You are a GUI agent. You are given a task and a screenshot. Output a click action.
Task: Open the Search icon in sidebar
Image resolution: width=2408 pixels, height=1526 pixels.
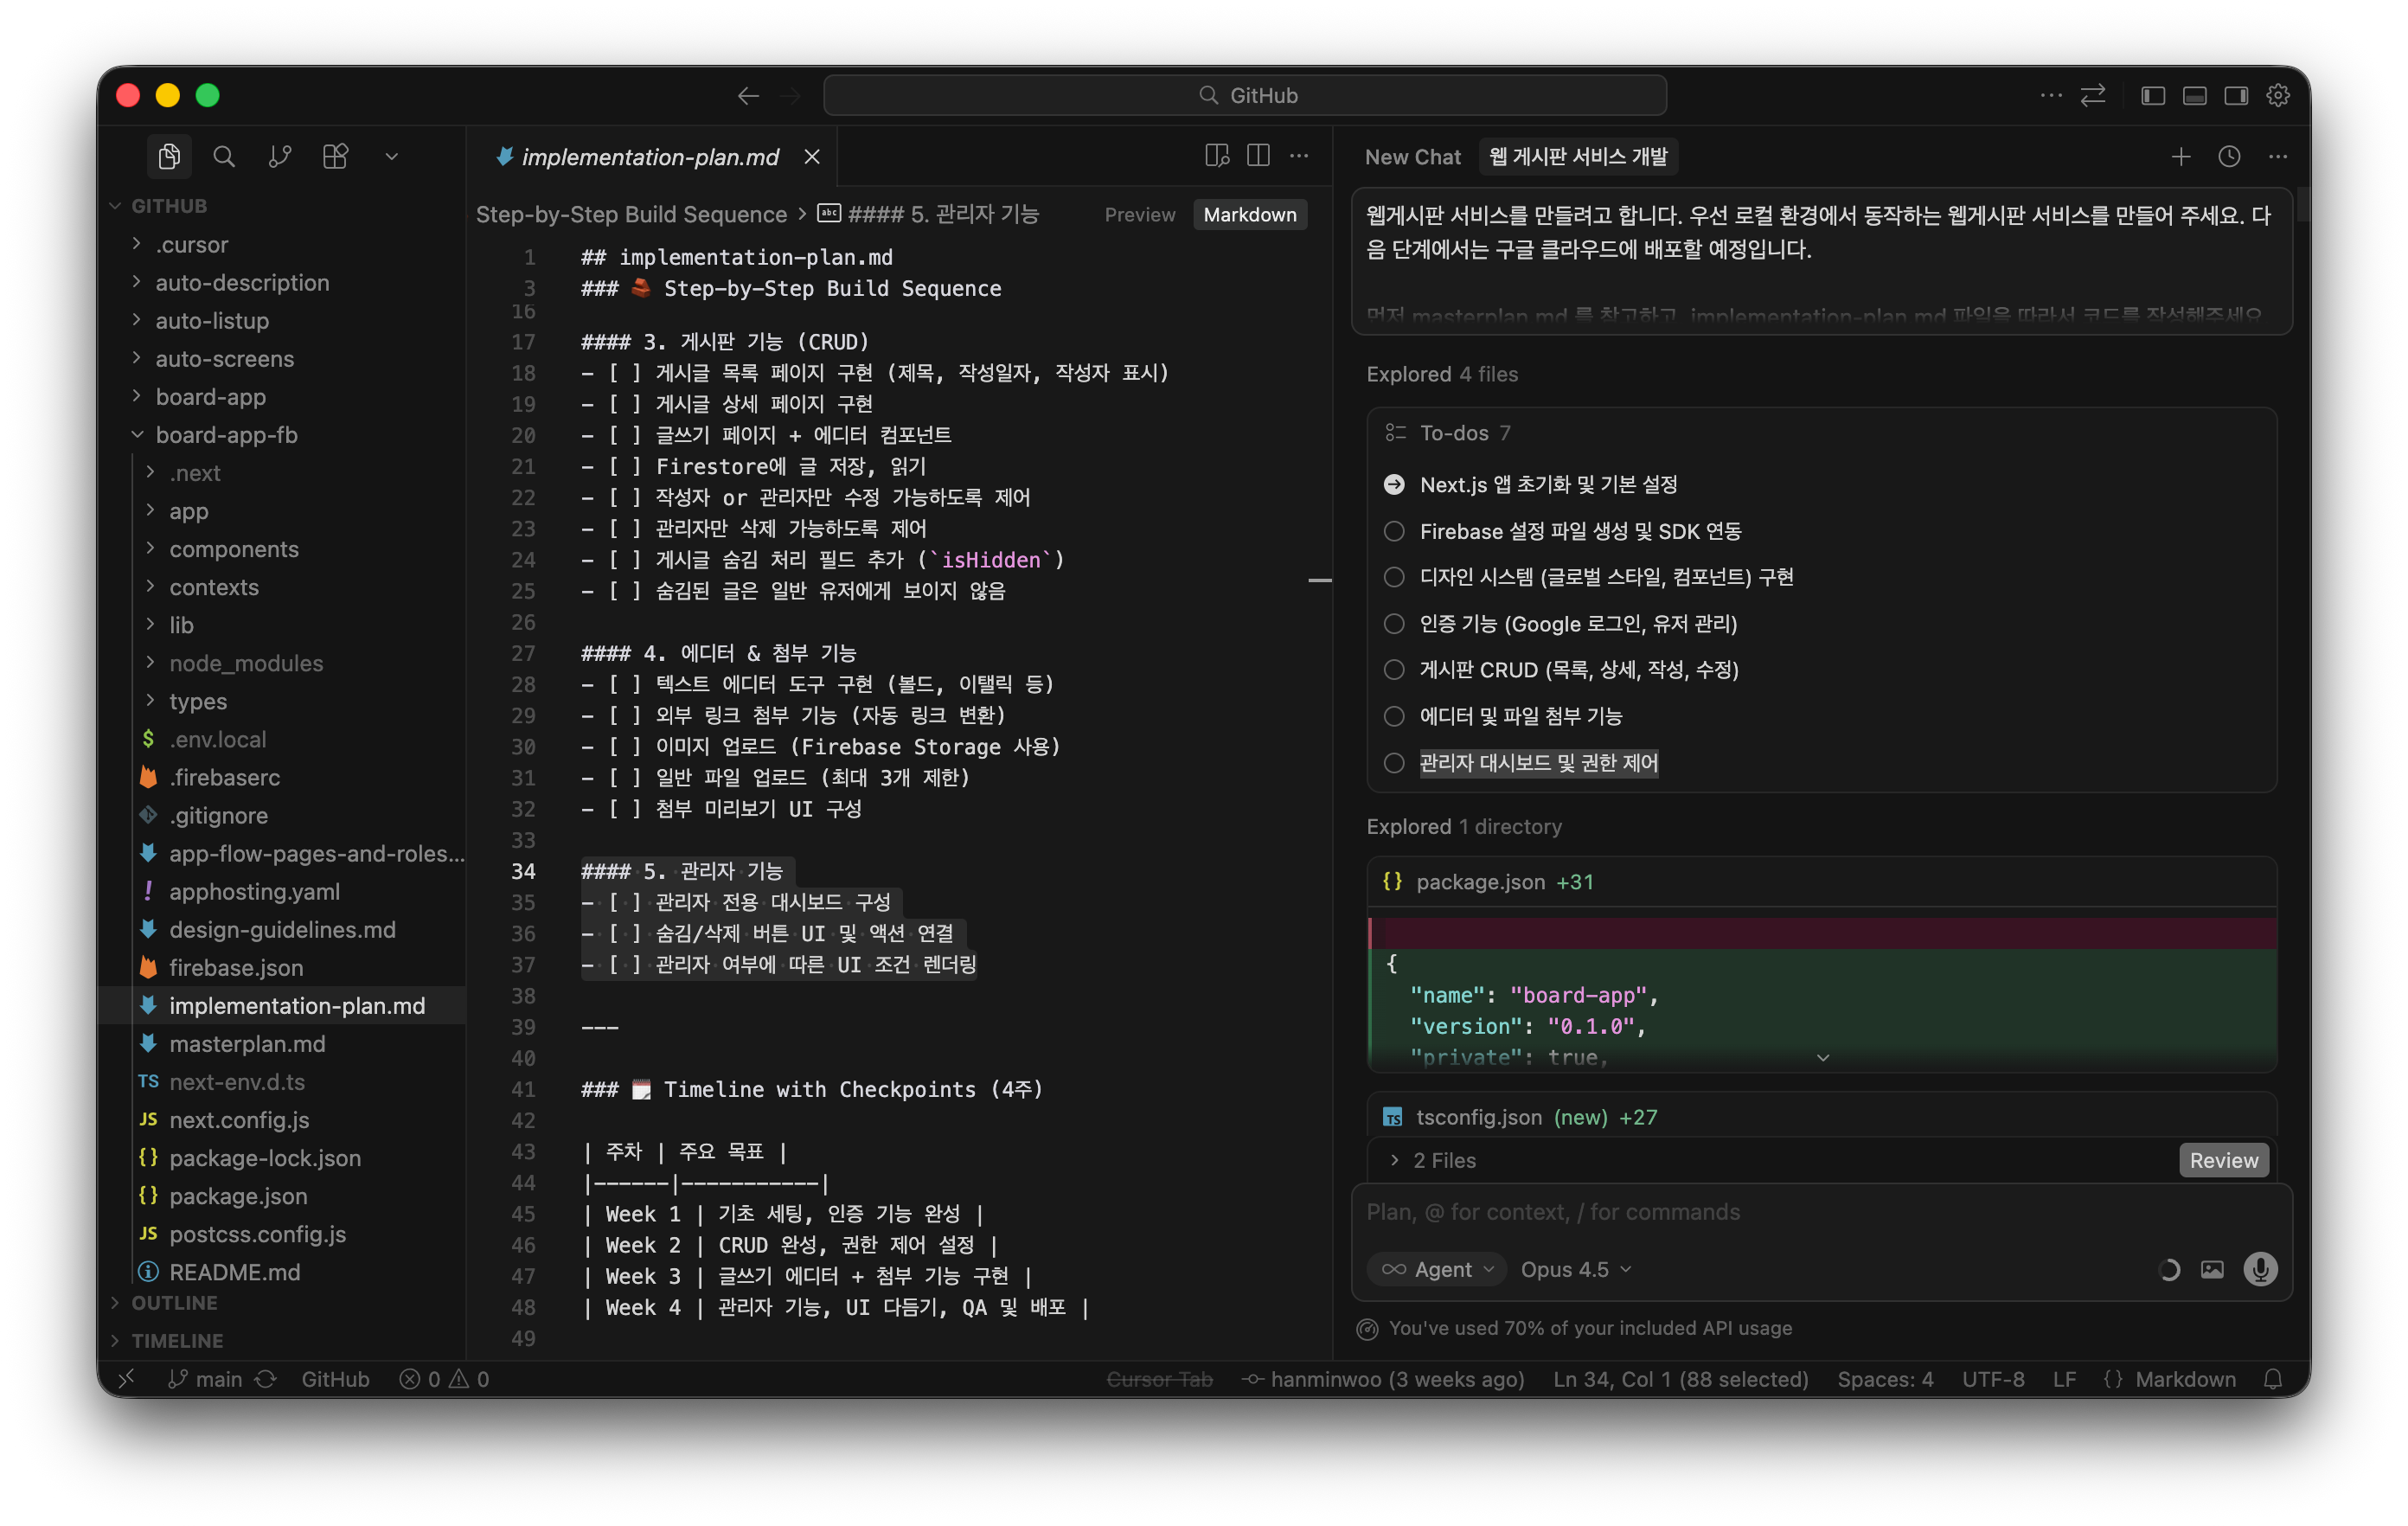coord(224,156)
